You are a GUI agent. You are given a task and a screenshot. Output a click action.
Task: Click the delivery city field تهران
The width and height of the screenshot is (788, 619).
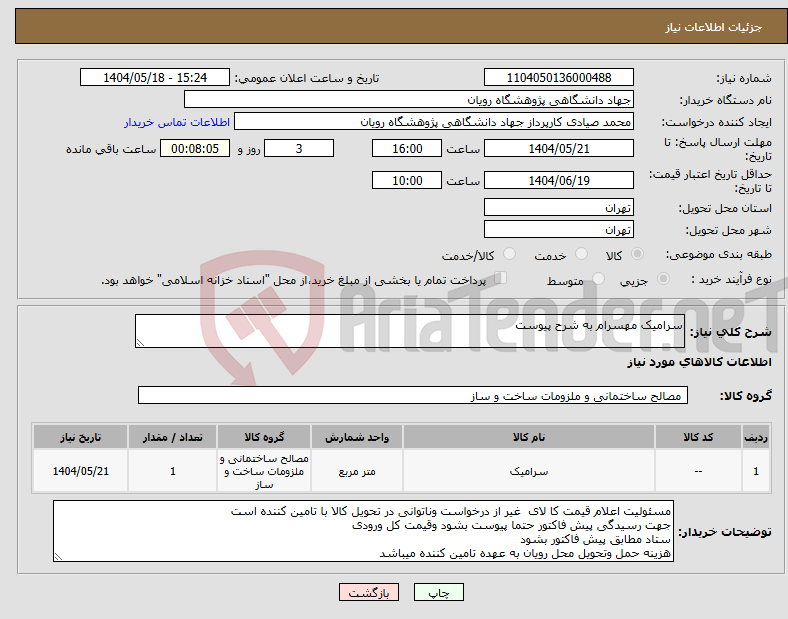point(558,229)
